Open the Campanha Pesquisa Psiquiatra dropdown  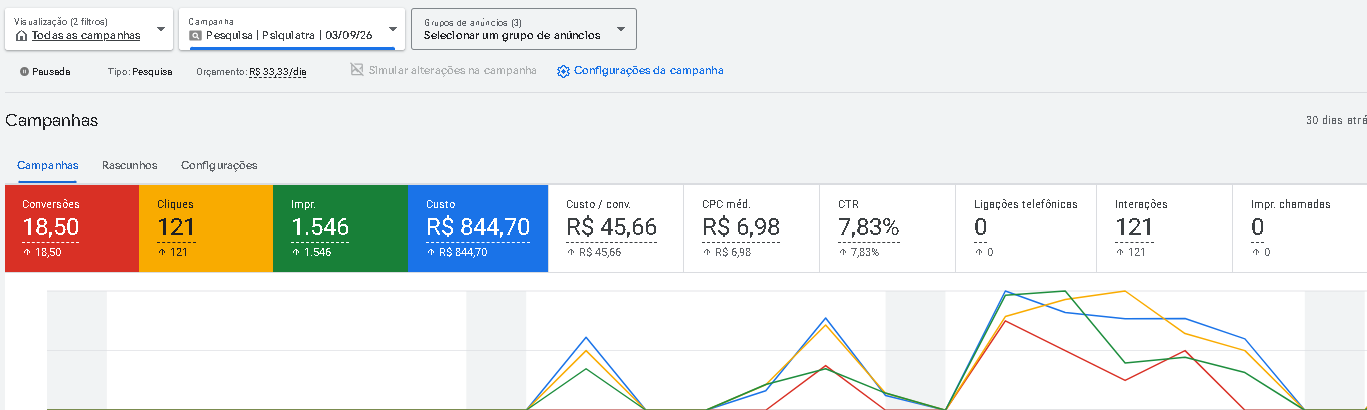pyautogui.click(x=292, y=29)
